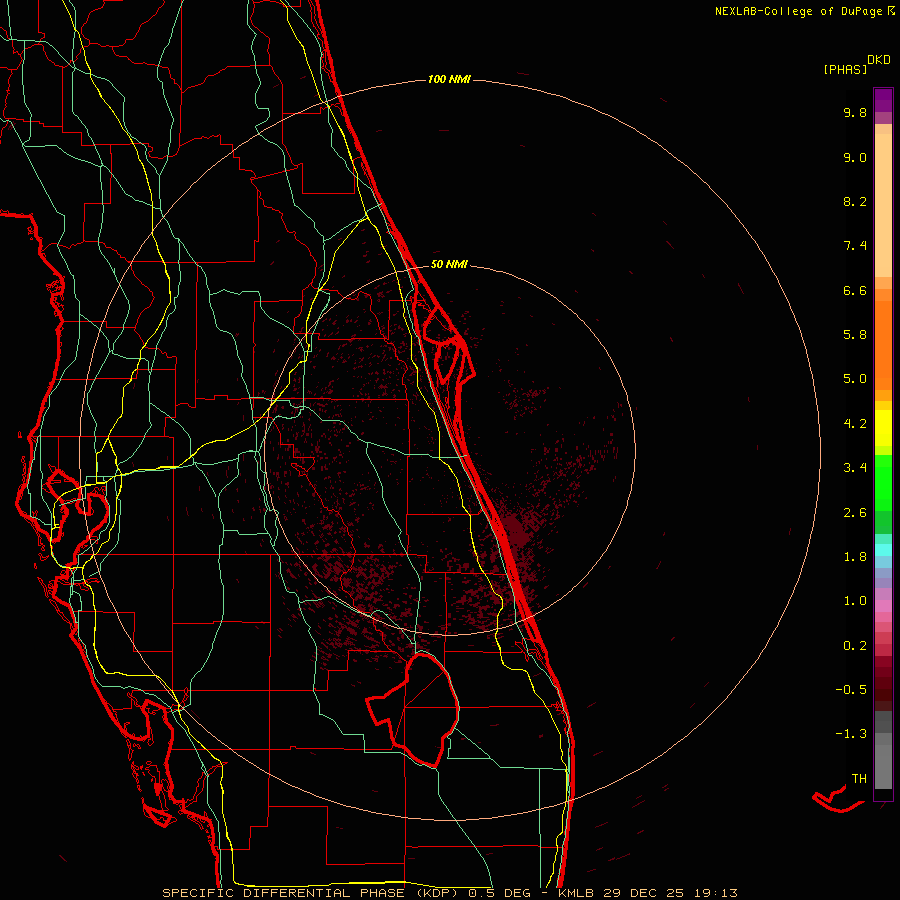Click the 5.0 scale value
This screenshot has height=900, width=900.
click(855, 379)
